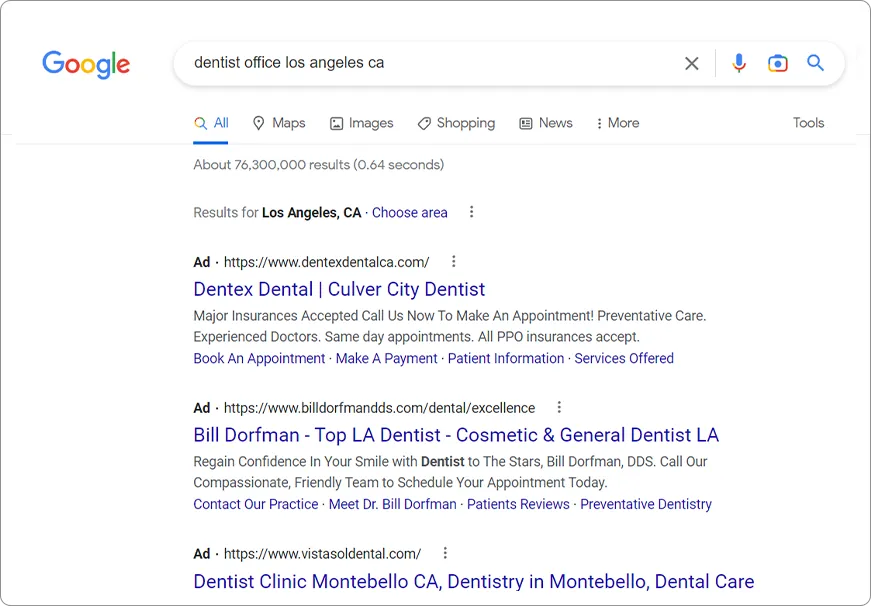
Task: Expand the More menu
Action: pyautogui.click(x=618, y=123)
